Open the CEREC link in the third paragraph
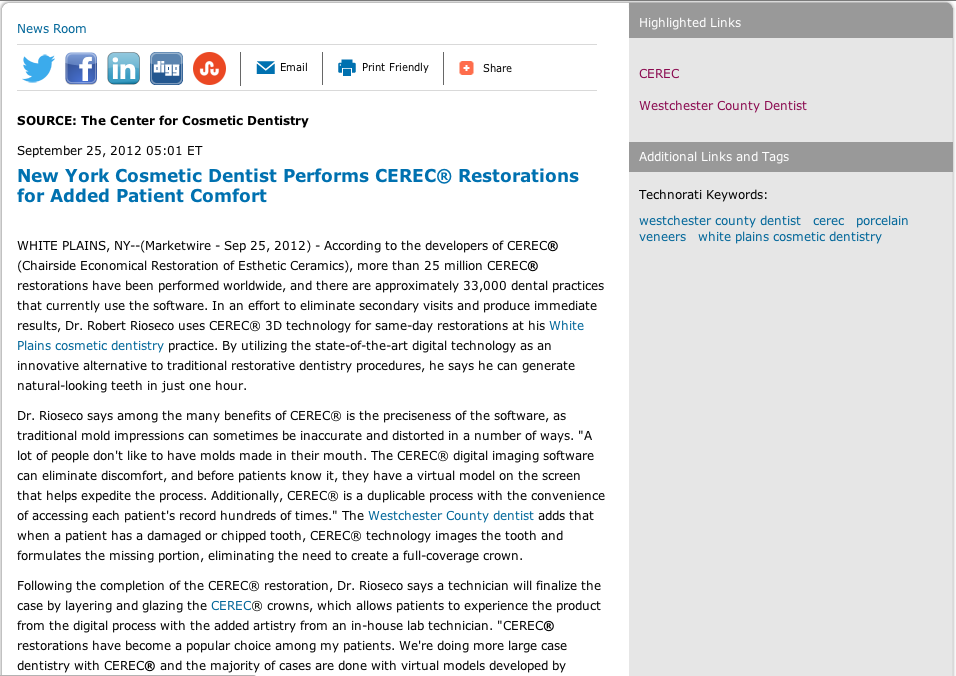The height and width of the screenshot is (676, 956). click(231, 606)
